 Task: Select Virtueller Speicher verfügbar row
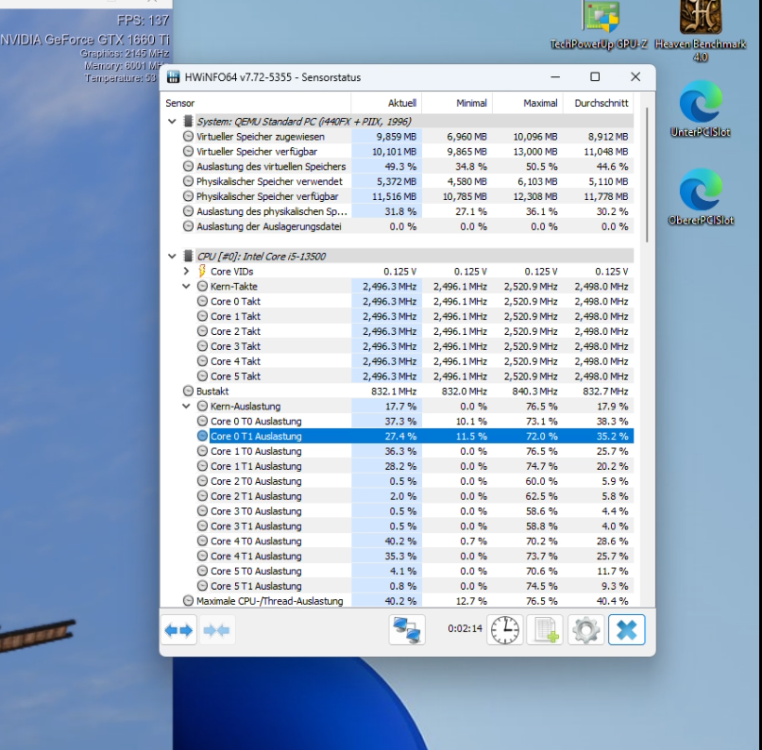coord(408,151)
